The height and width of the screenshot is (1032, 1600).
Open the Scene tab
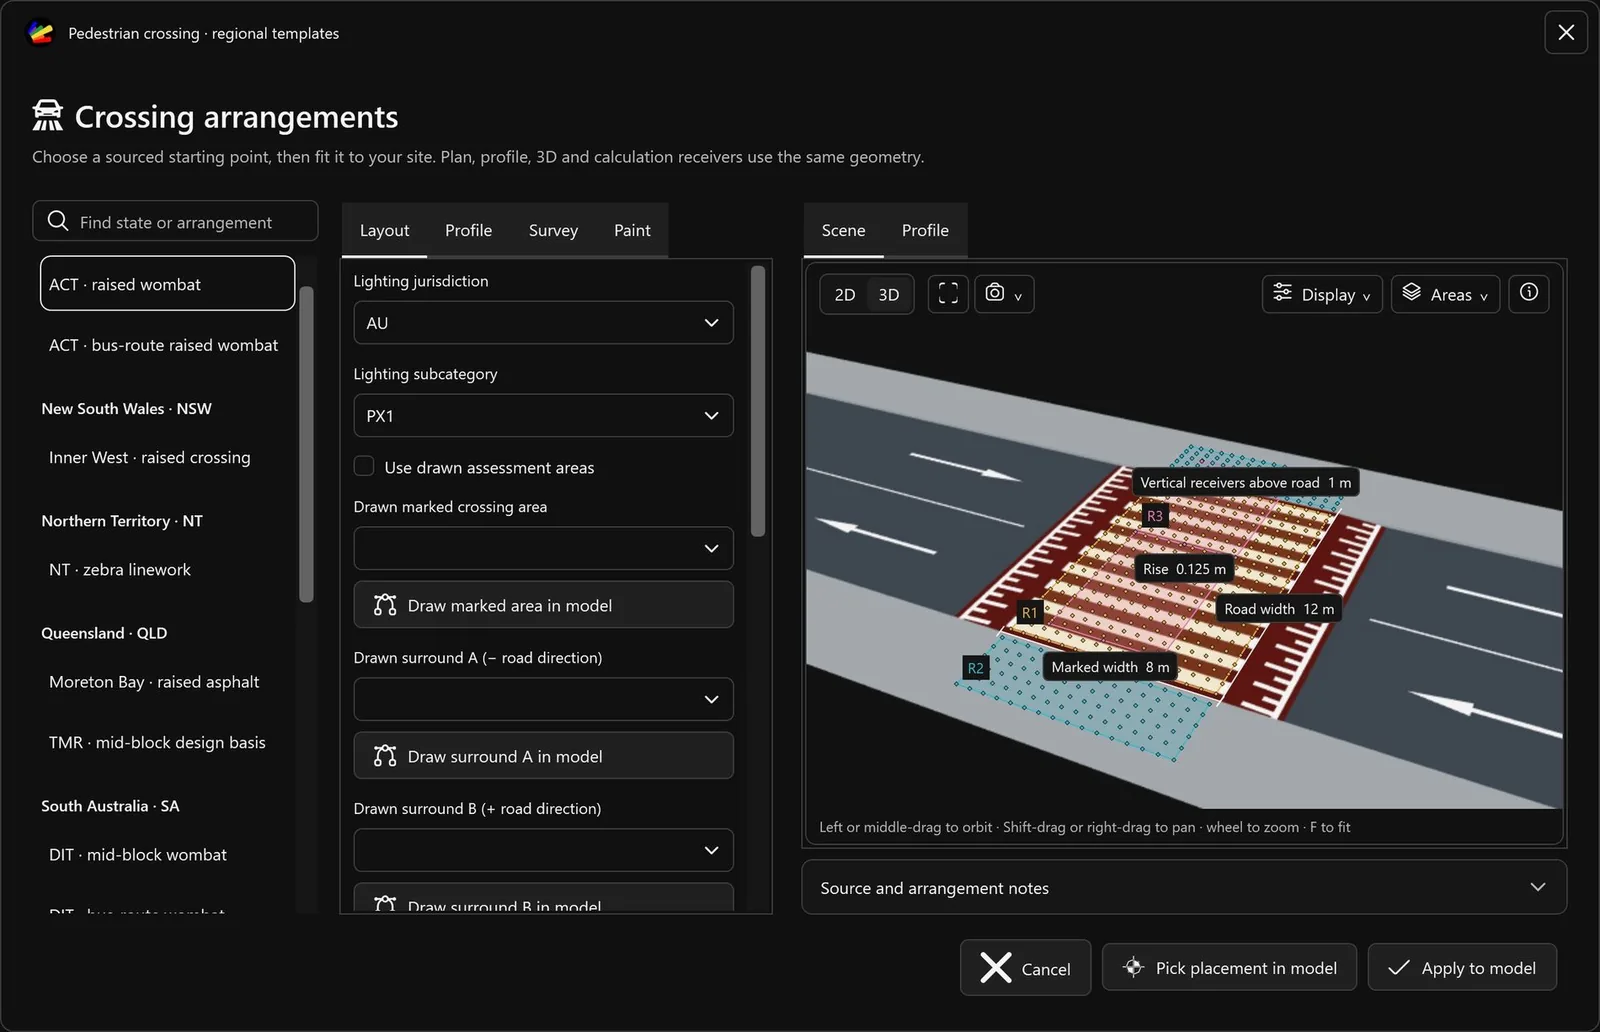(x=843, y=230)
